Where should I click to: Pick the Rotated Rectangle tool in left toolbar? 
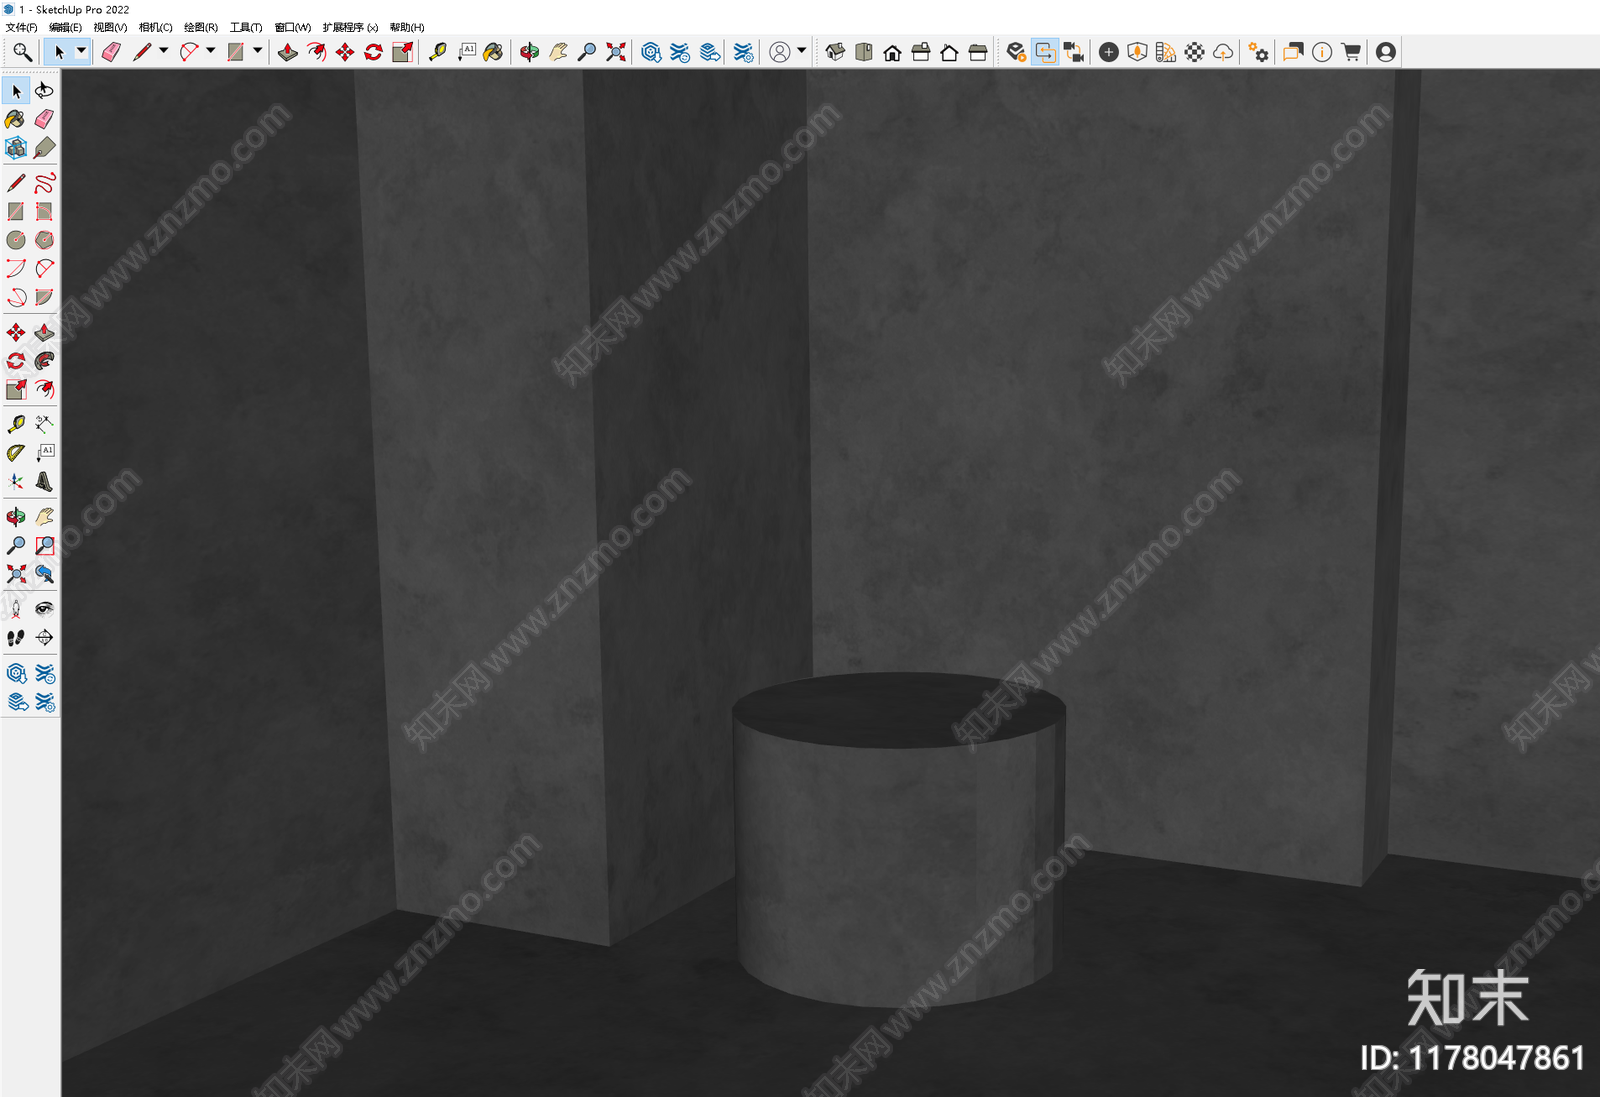point(44,212)
